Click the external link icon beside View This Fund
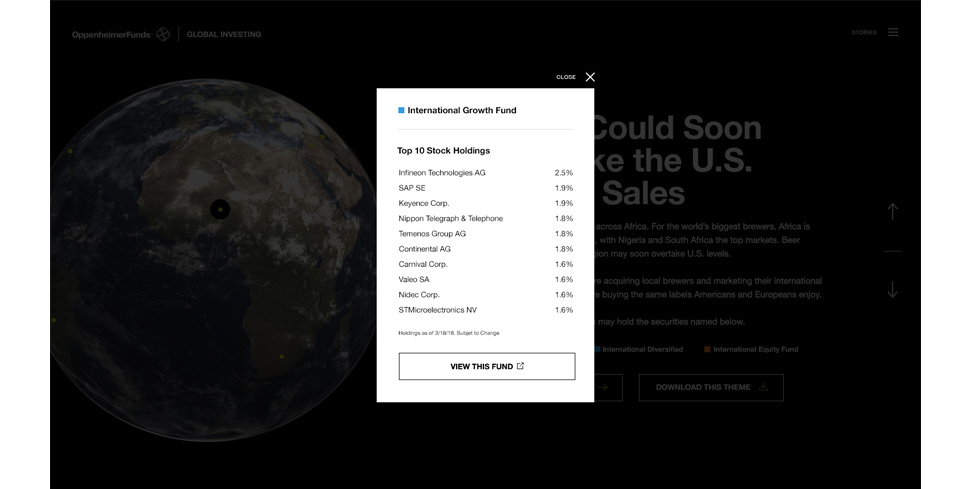This screenshot has width=970, height=489. pyautogui.click(x=520, y=366)
